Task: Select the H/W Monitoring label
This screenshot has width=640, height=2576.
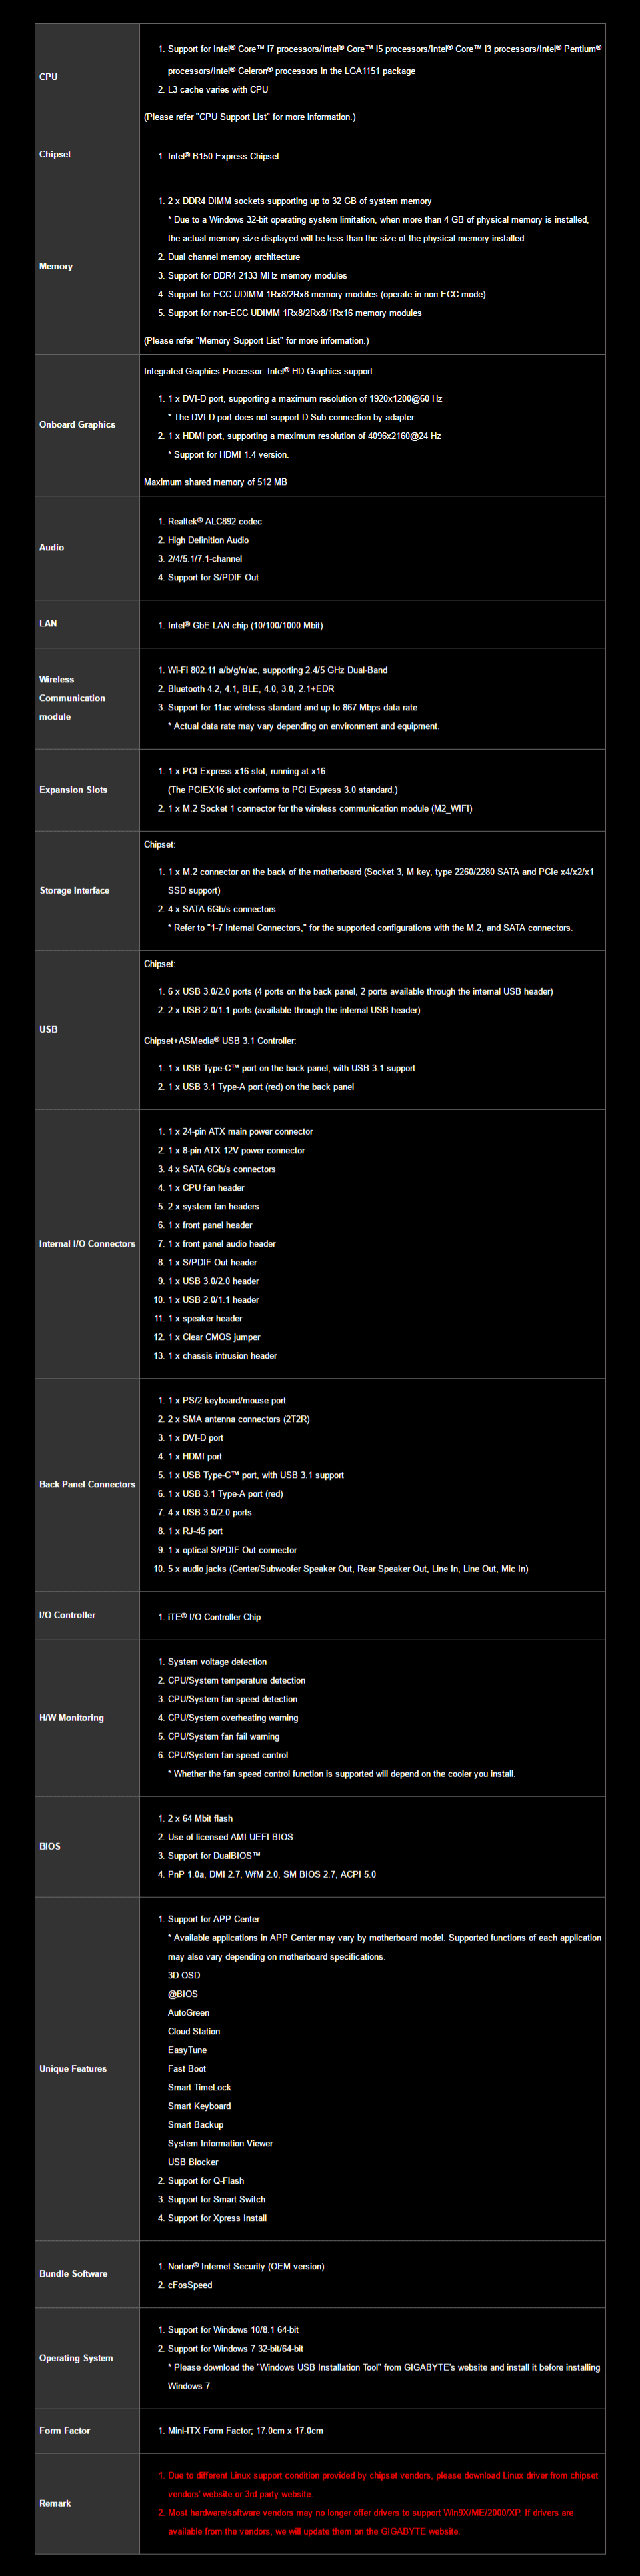Action: click(71, 1718)
